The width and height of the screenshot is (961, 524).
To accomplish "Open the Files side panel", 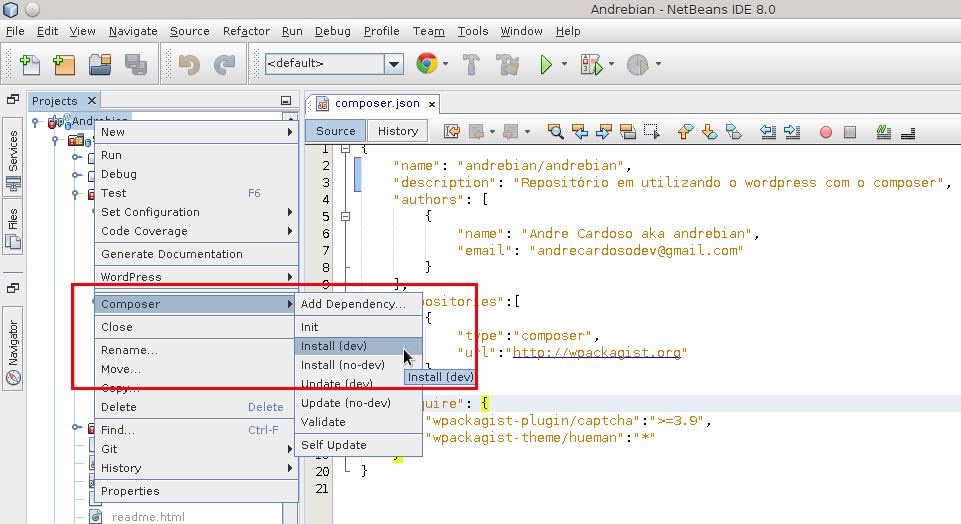I will point(13,226).
